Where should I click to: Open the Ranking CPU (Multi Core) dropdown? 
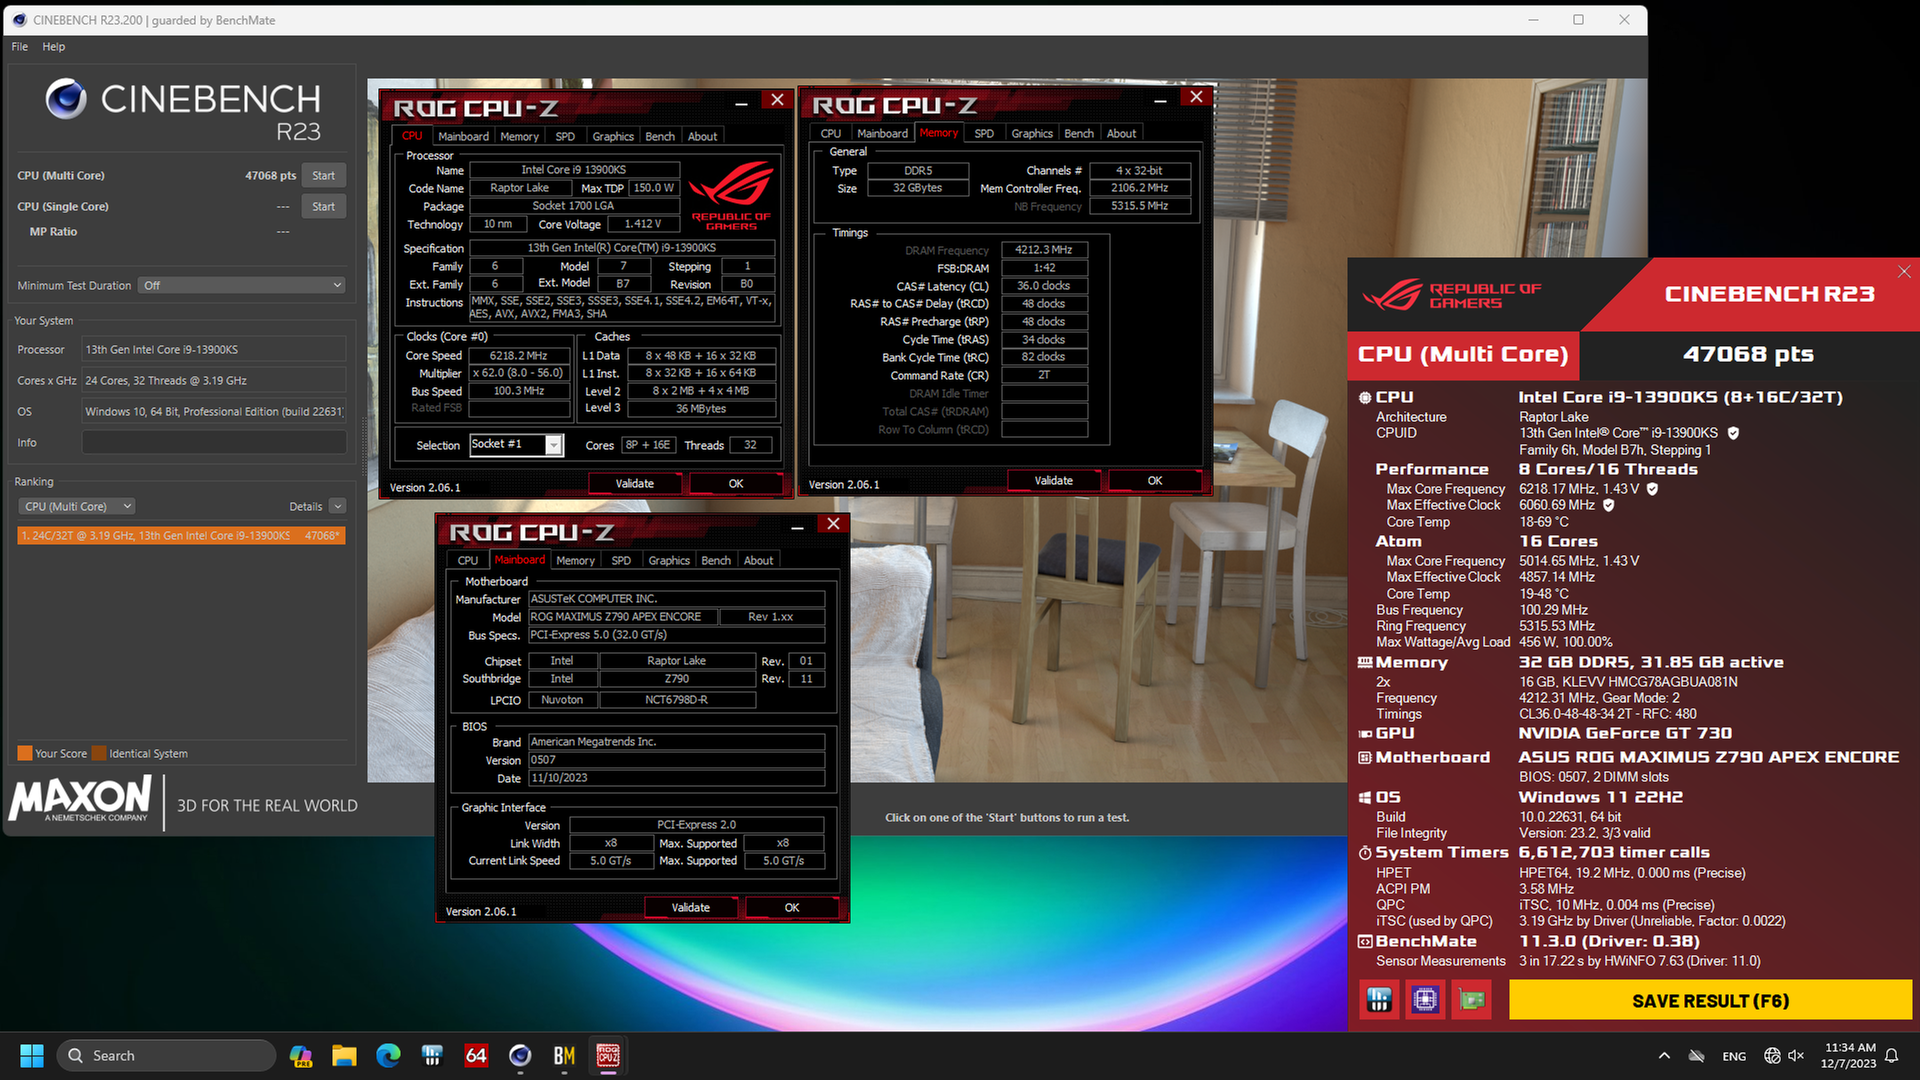click(77, 506)
